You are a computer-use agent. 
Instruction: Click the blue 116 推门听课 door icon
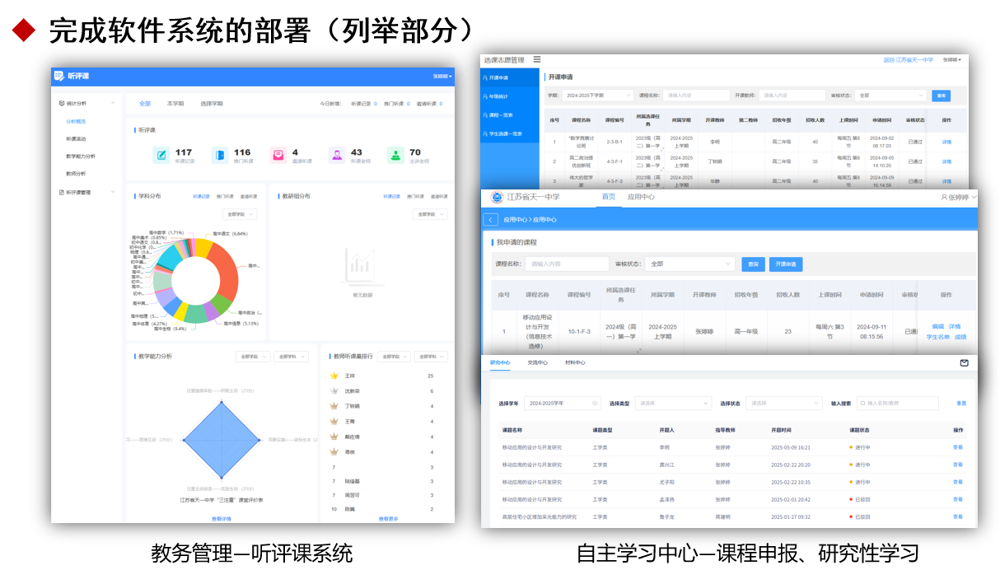coord(220,155)
